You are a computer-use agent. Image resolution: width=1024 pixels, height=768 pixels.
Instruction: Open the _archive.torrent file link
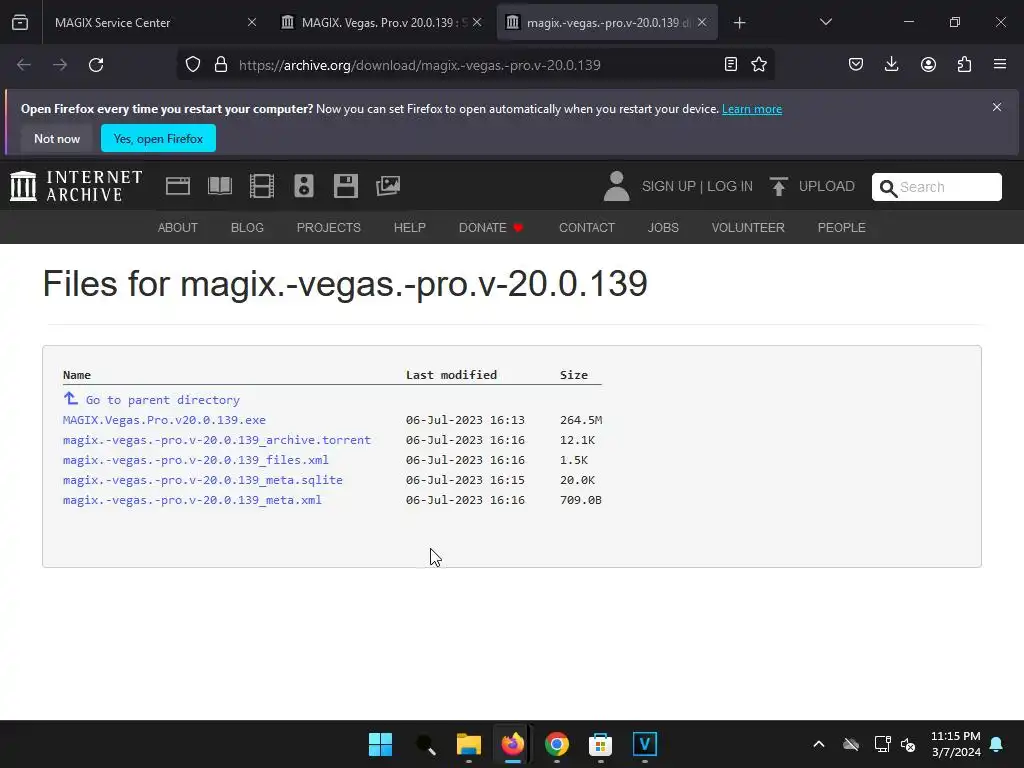tap(217, 440)
